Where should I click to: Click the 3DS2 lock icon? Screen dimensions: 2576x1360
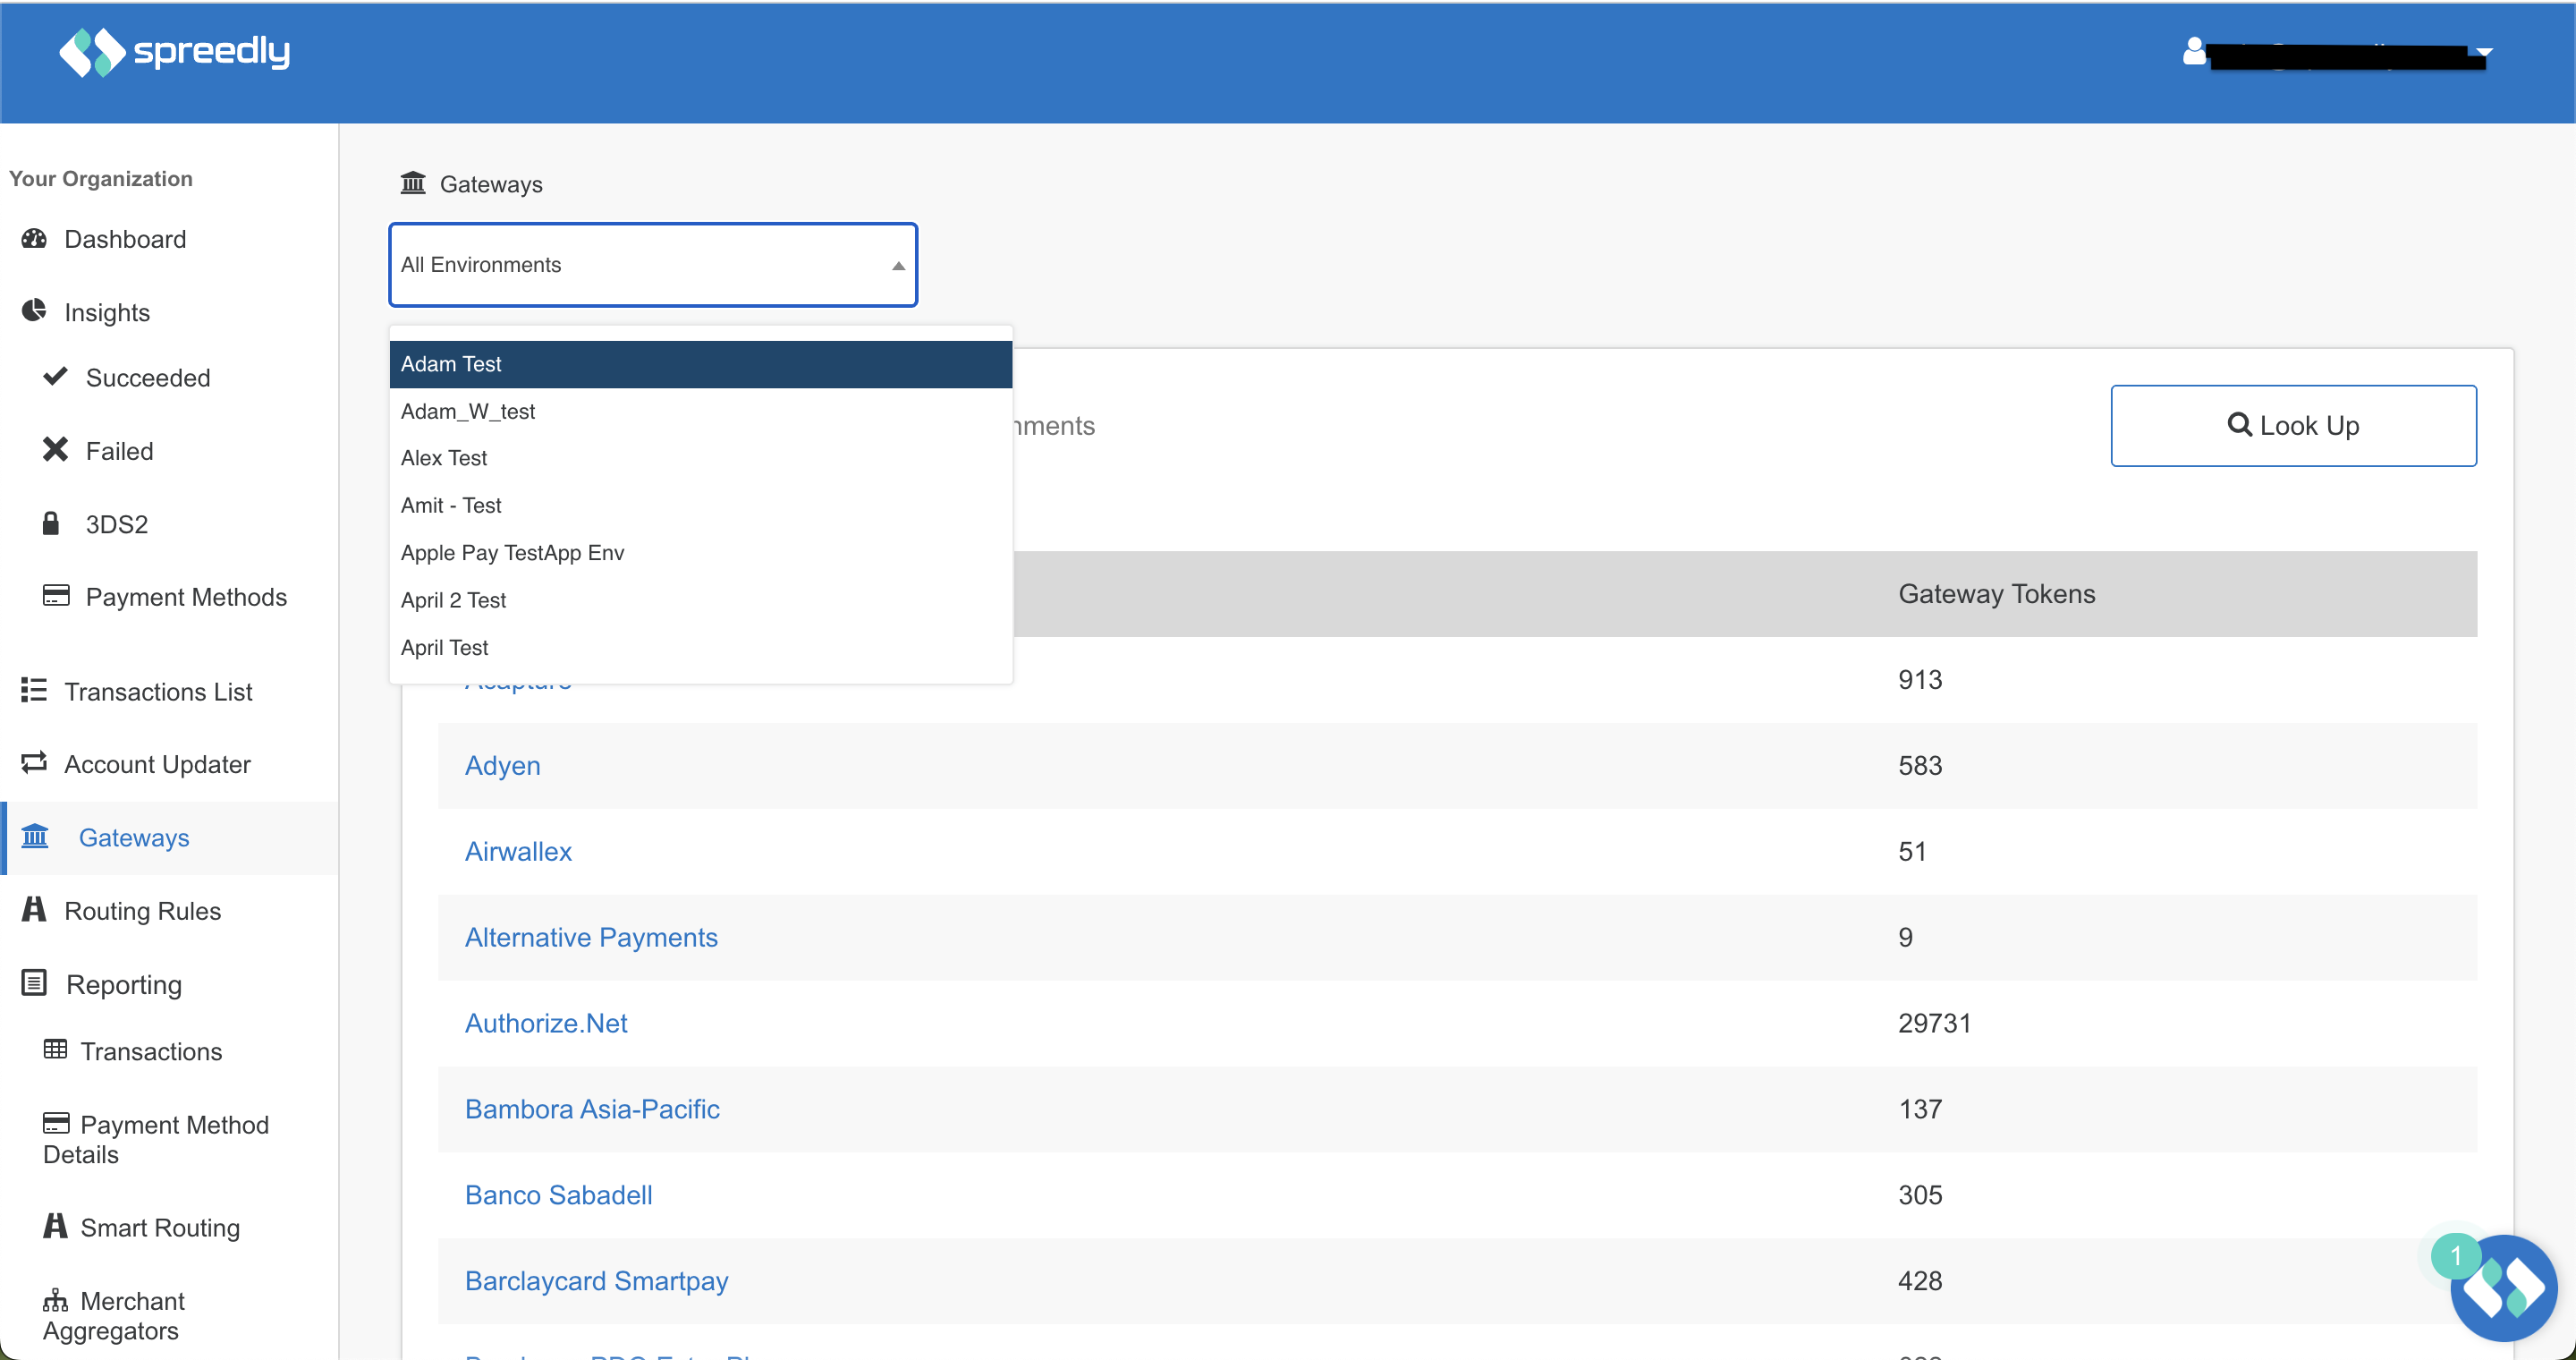[51, 523]
